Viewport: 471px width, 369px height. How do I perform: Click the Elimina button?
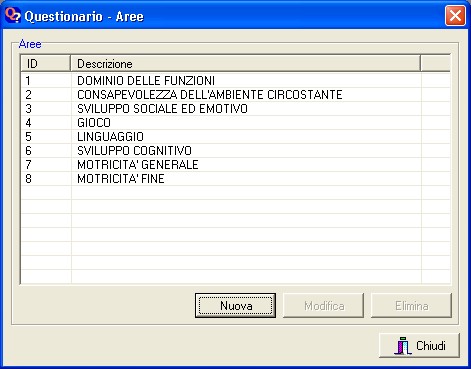click(411, 305)
